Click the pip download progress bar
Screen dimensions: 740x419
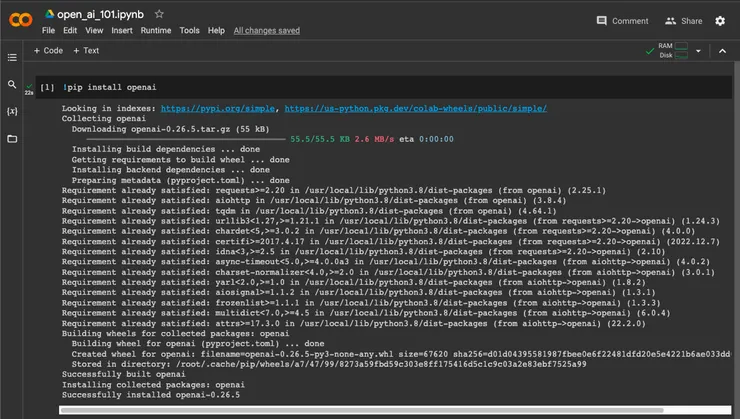point(186,139)
